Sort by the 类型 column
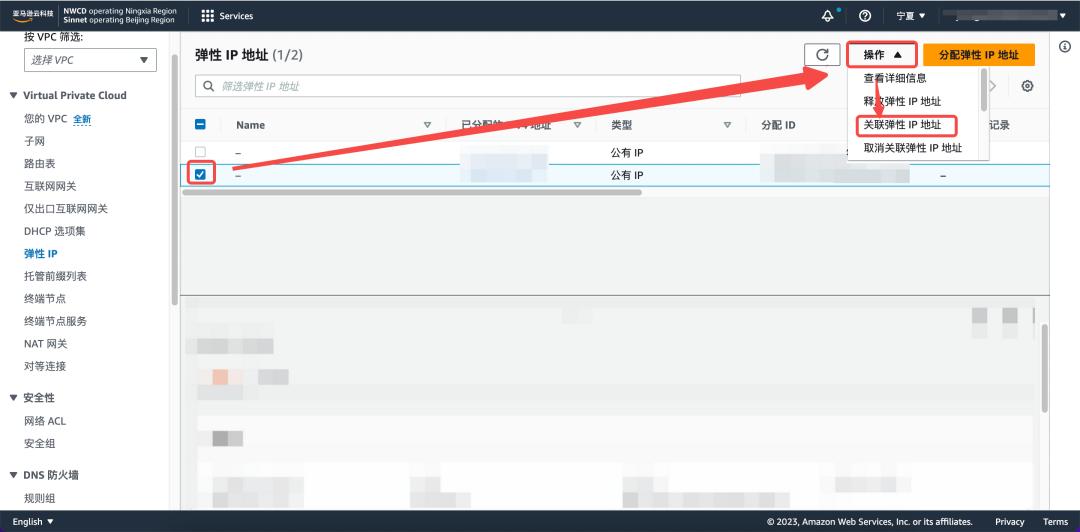This screenshot has width=1080, height=532. 727,125
